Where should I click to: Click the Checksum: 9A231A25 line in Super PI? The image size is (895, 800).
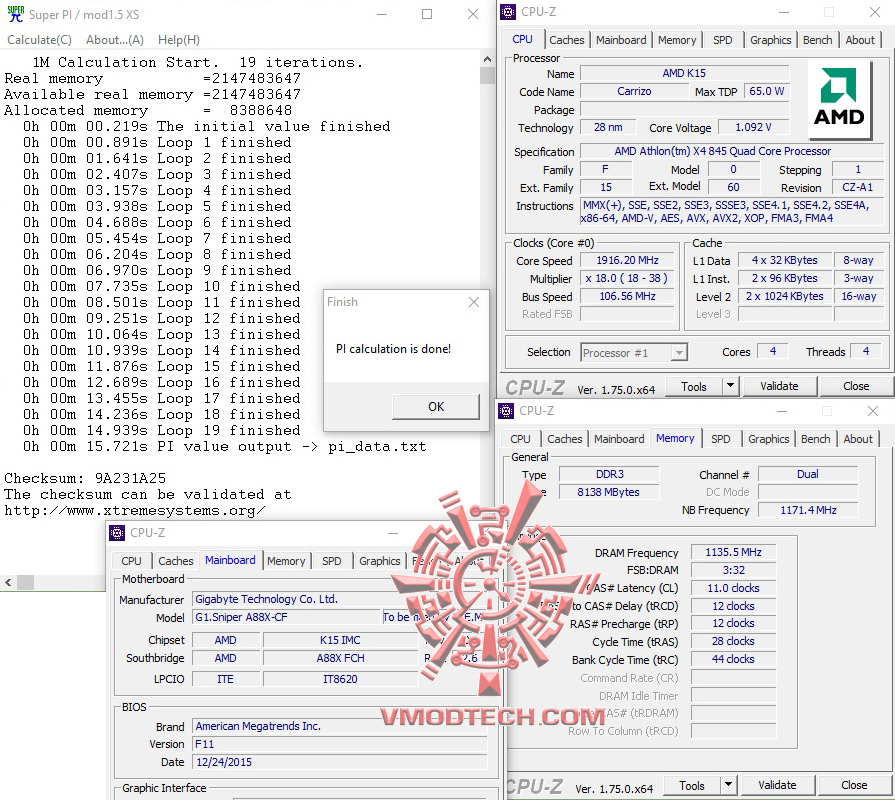click(85, 478)
